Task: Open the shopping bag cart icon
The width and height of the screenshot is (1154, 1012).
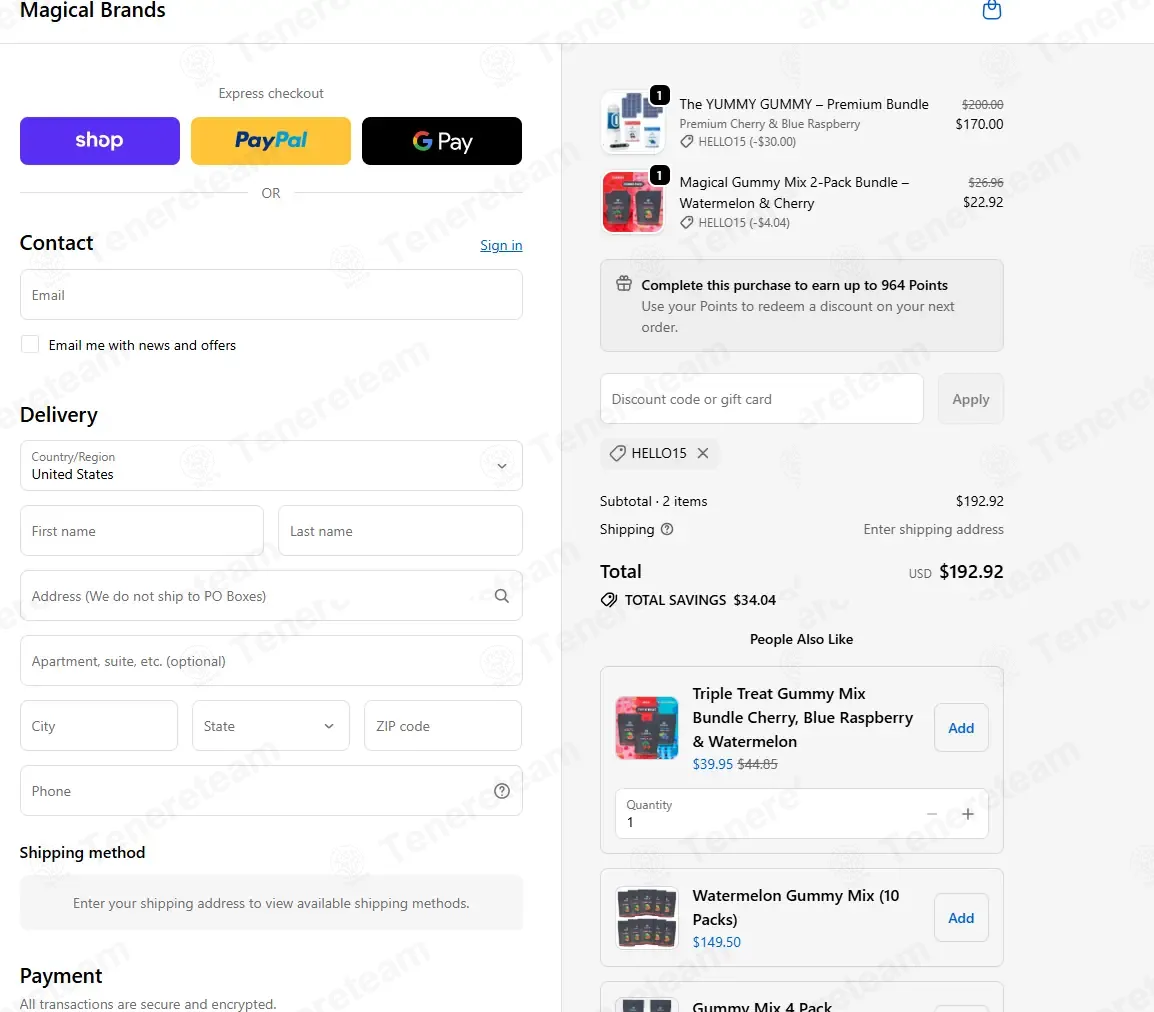Action: (x=991, y=11)
